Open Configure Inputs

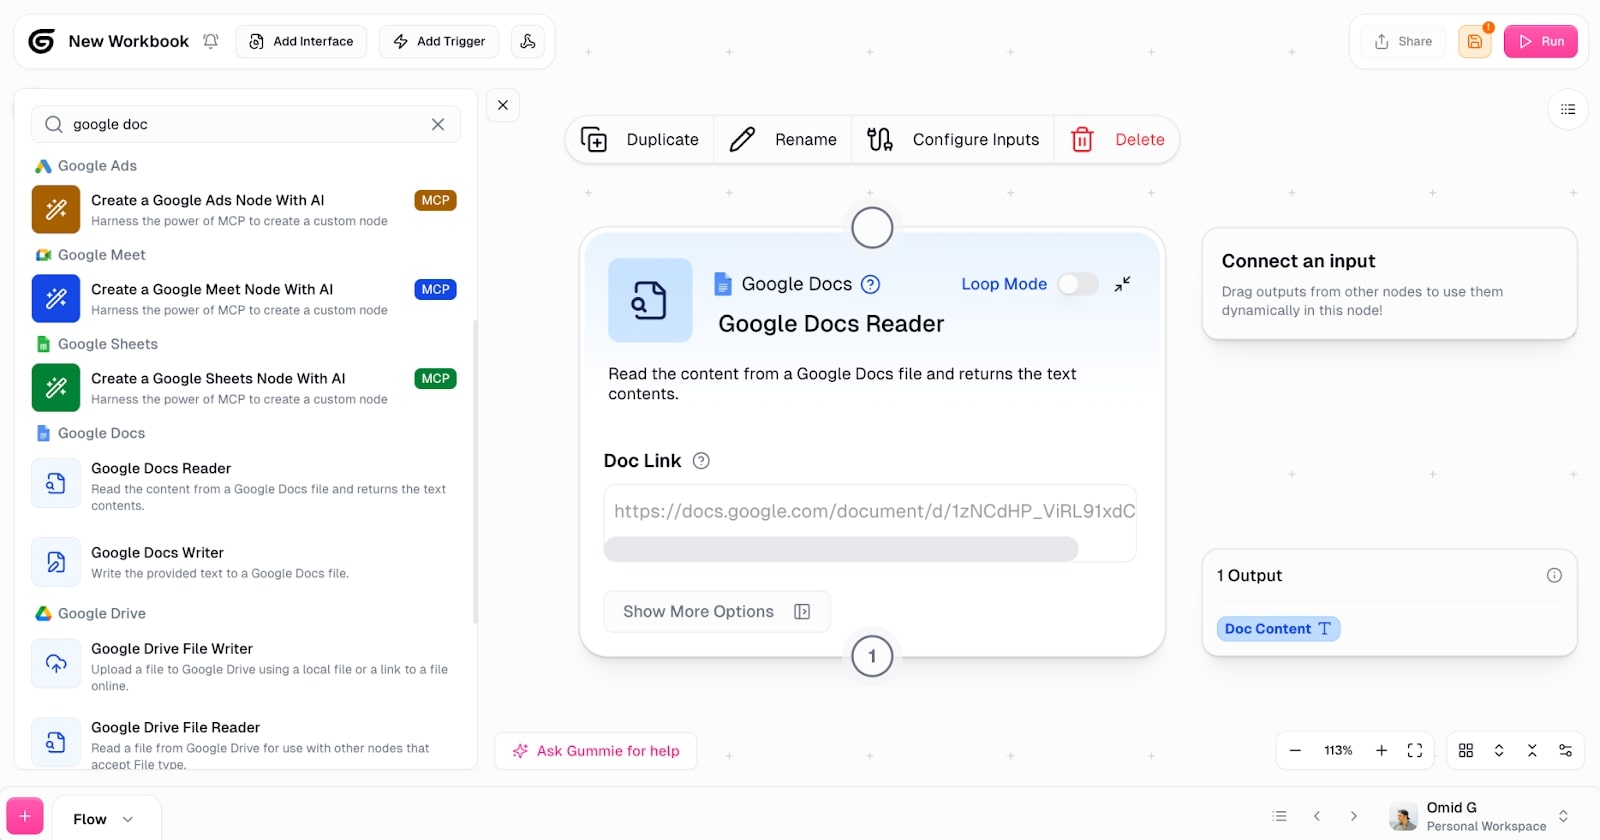[x=953, y=139]
